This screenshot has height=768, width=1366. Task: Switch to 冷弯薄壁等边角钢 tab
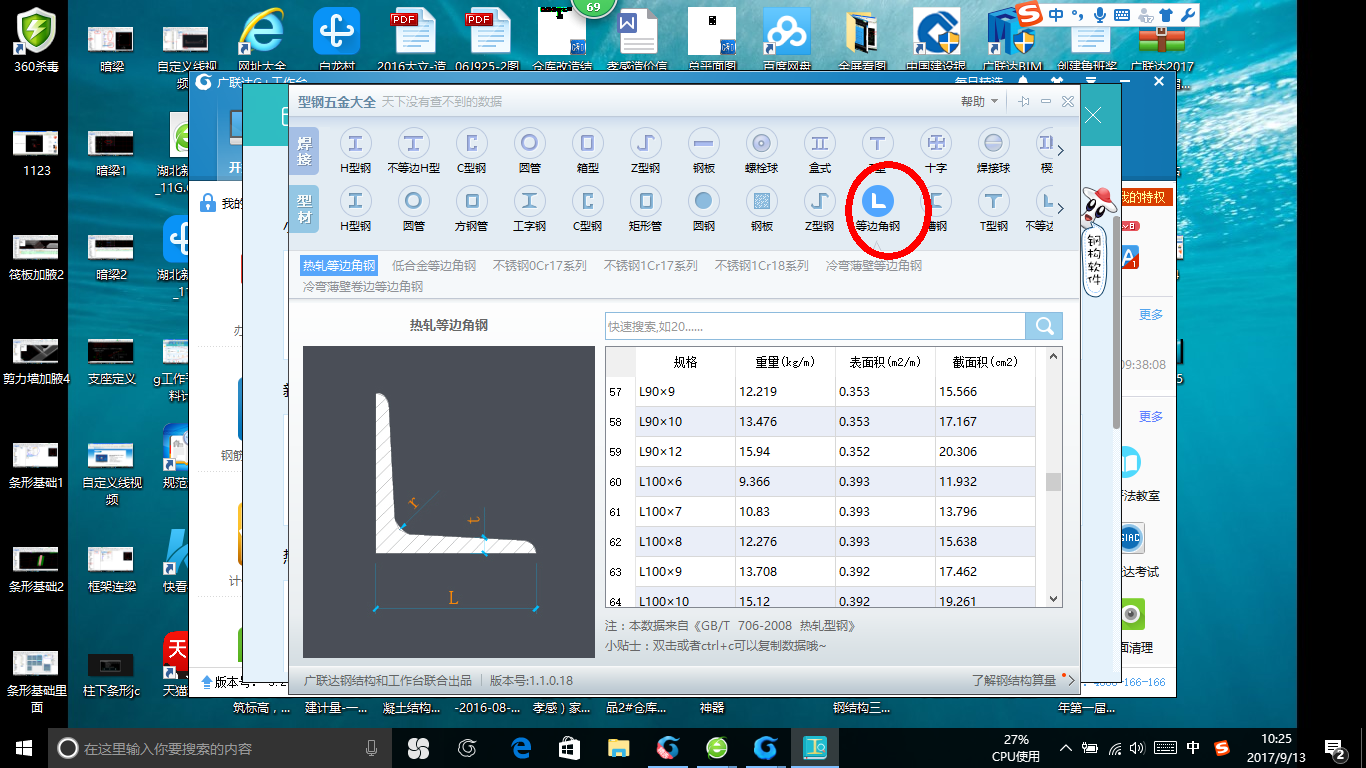pos(874,266)
